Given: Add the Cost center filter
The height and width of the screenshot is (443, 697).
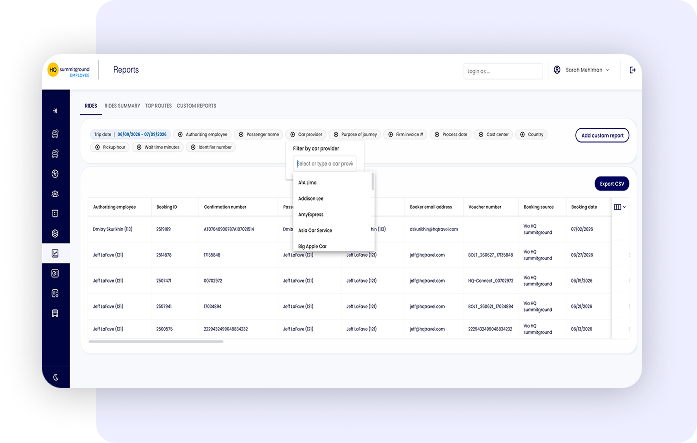Looking at the screenshot, I should pos(493,134).
